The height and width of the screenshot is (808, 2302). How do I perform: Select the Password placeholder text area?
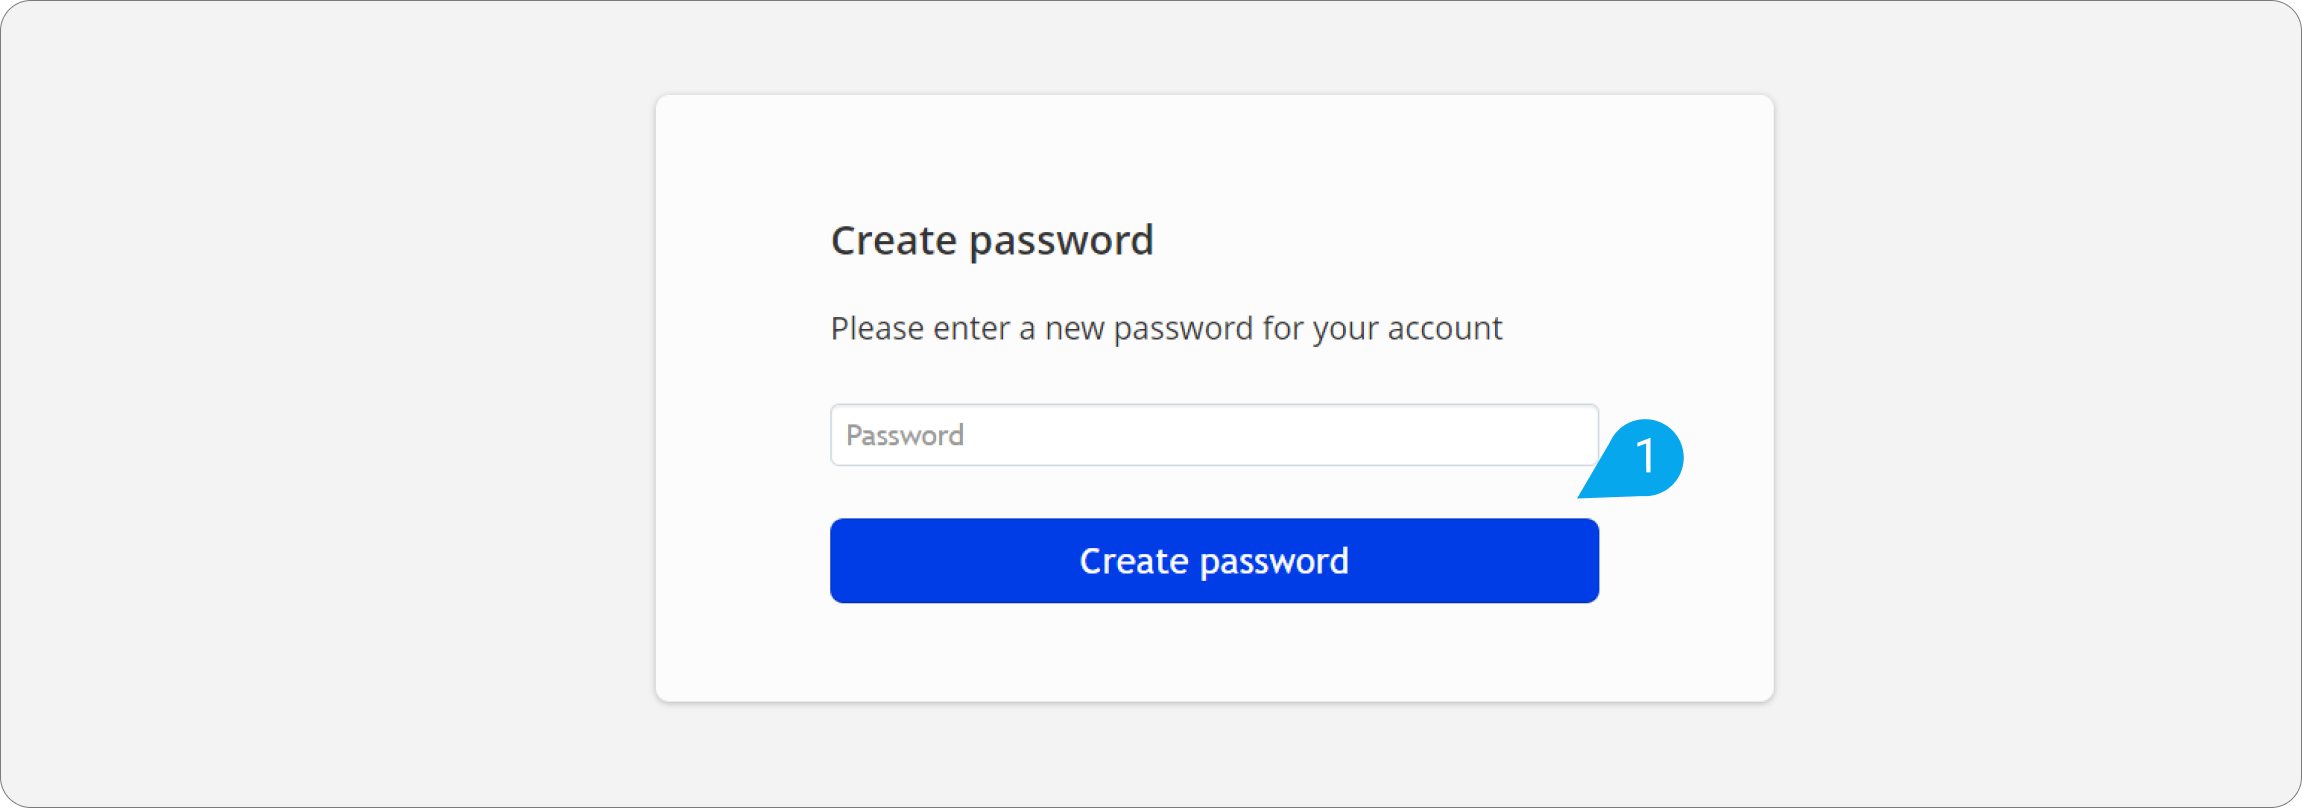coord(904,435)
